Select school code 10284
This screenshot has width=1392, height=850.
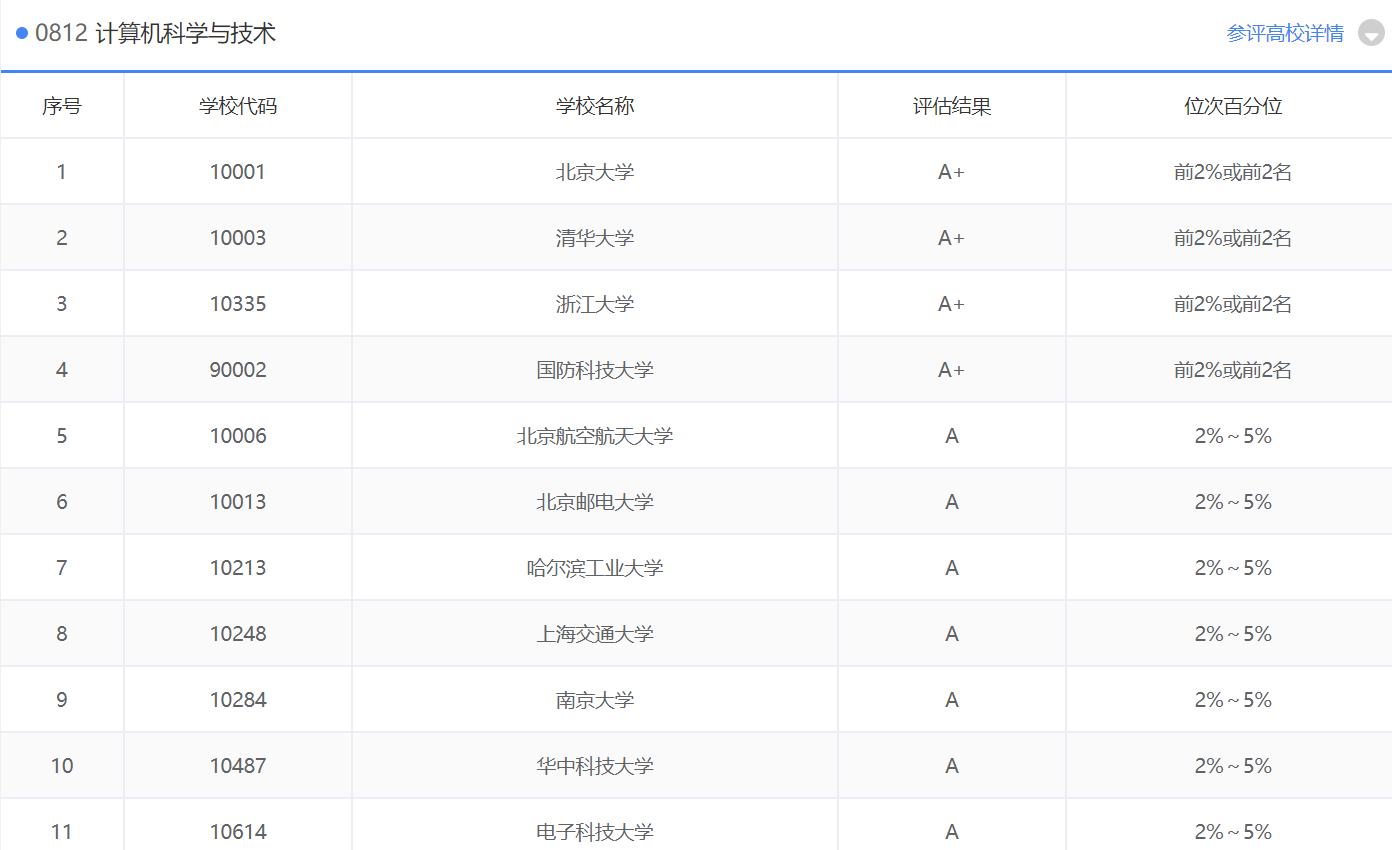tap(238, 700)
